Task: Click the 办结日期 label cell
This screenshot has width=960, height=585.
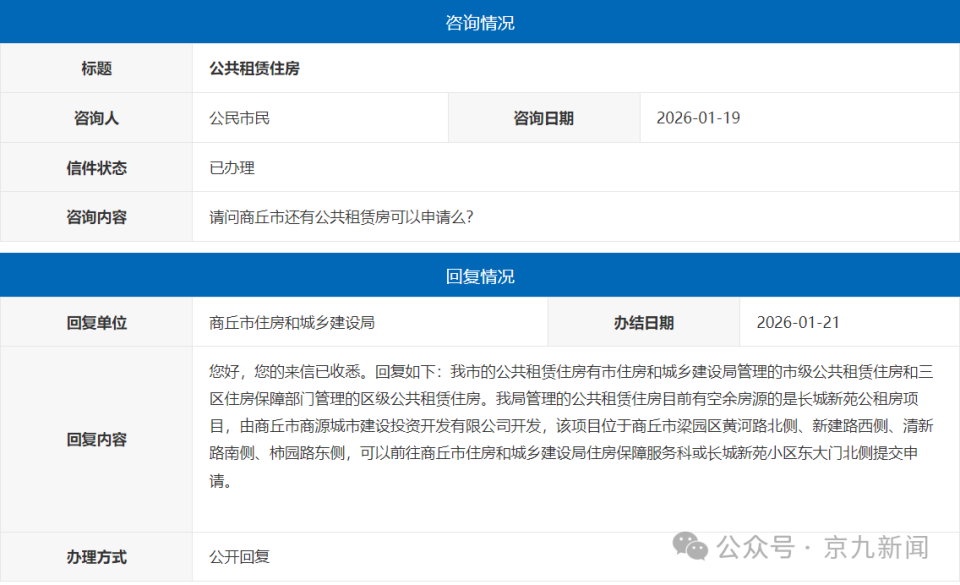Action: [640, 322]
